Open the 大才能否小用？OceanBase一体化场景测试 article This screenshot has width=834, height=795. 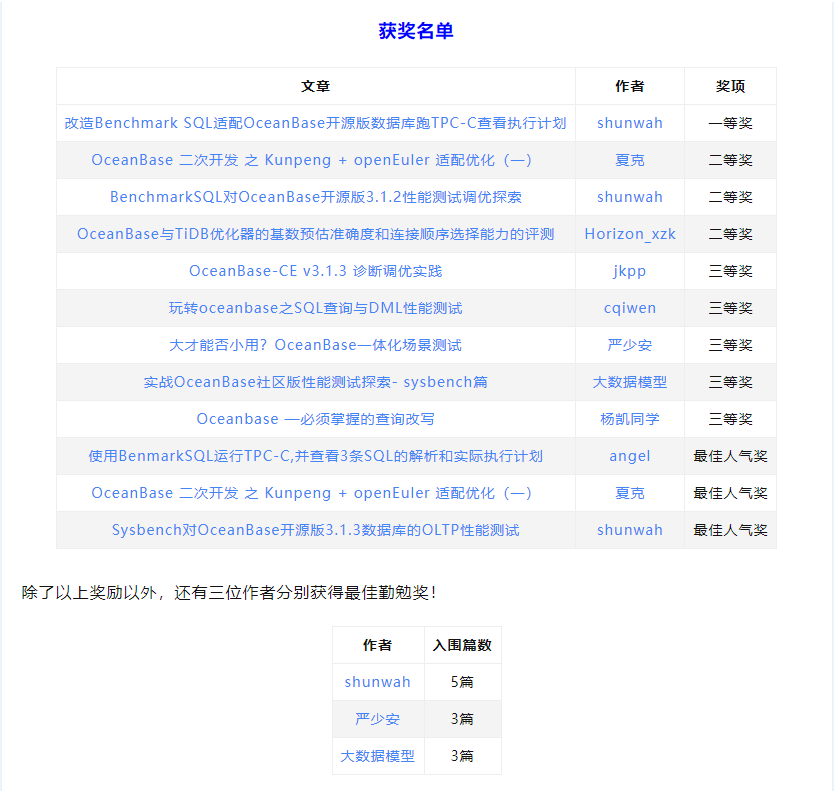pyautogui.click(x=315, y=345)
